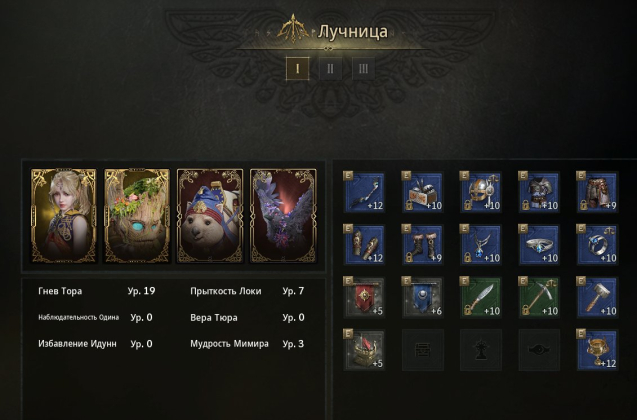Open the blonde girl character card
The image size is (637, 420).
point(64,216)
